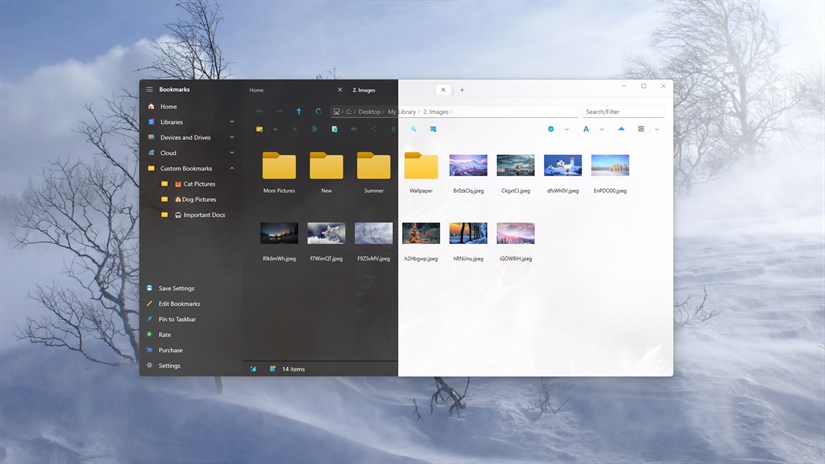The image size is (825, 464).
Task: Click Save Settings in the sidebar
Action: (x=176, y=288)
